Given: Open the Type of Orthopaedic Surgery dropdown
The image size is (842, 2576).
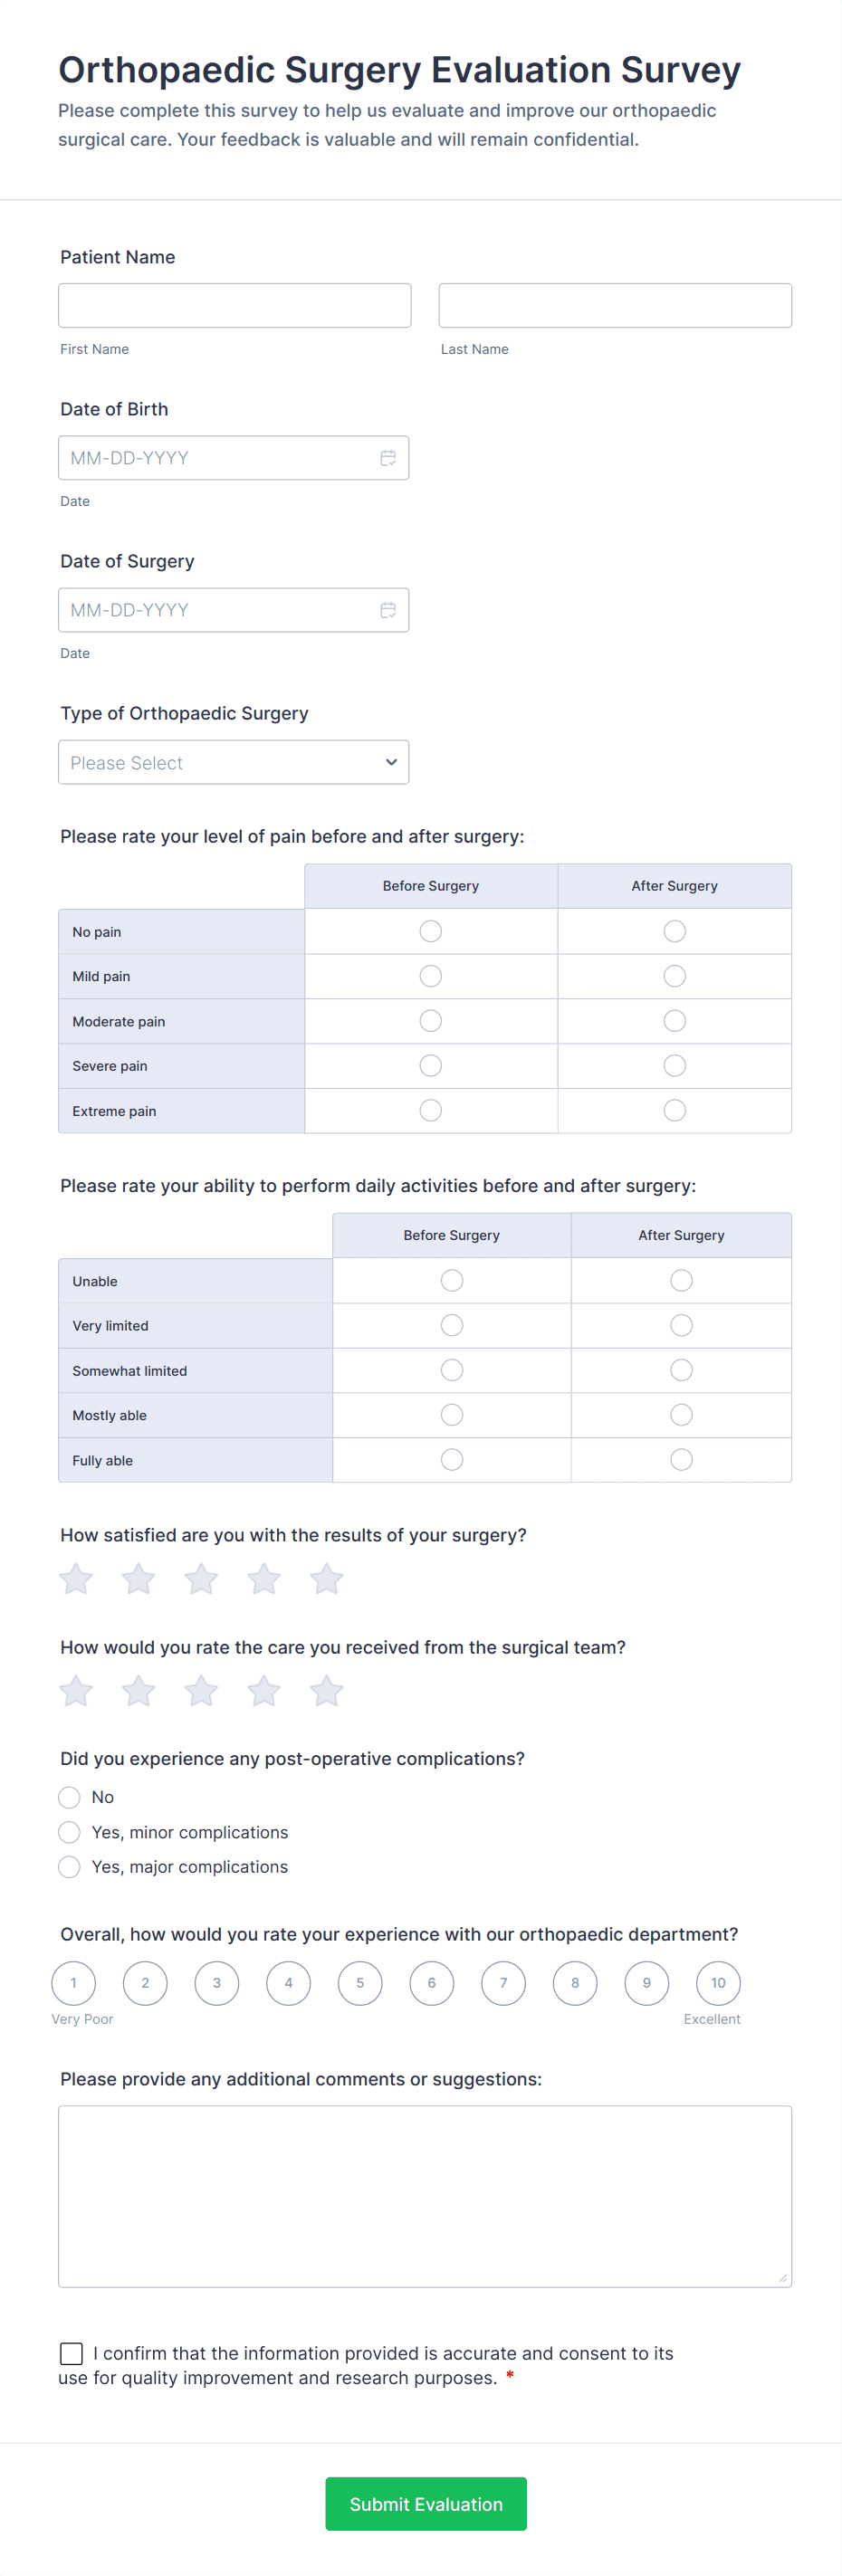Looking at the screenshot, I should pos(234,762).
